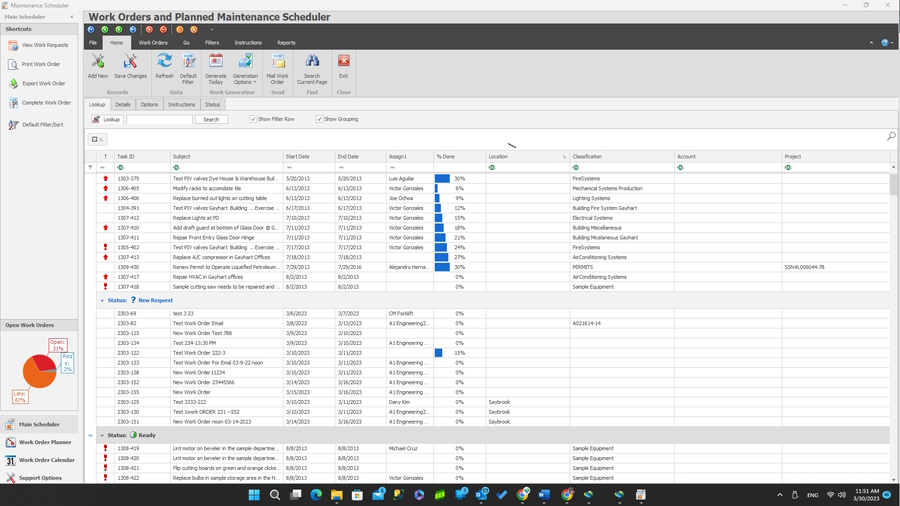Collapse the ribbon with the caret icon
This screenshot has height=506, width=900.
coord(871,42)
